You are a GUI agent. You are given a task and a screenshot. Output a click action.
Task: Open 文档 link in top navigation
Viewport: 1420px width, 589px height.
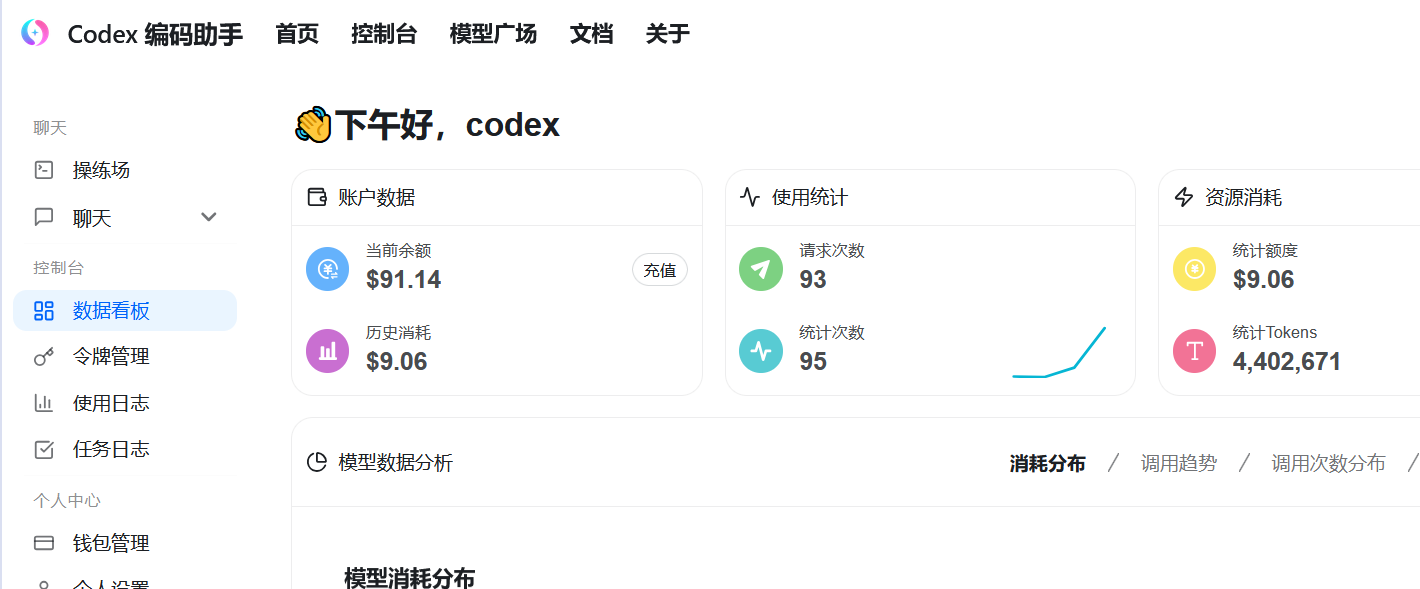point(591,34)
